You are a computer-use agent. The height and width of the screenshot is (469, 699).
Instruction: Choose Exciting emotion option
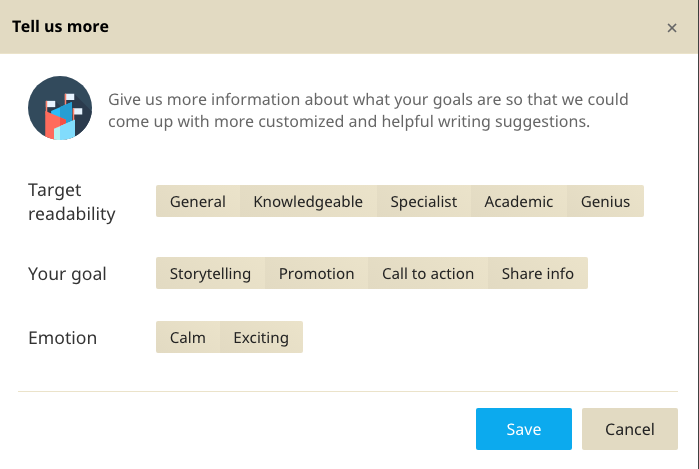(261, 337)
